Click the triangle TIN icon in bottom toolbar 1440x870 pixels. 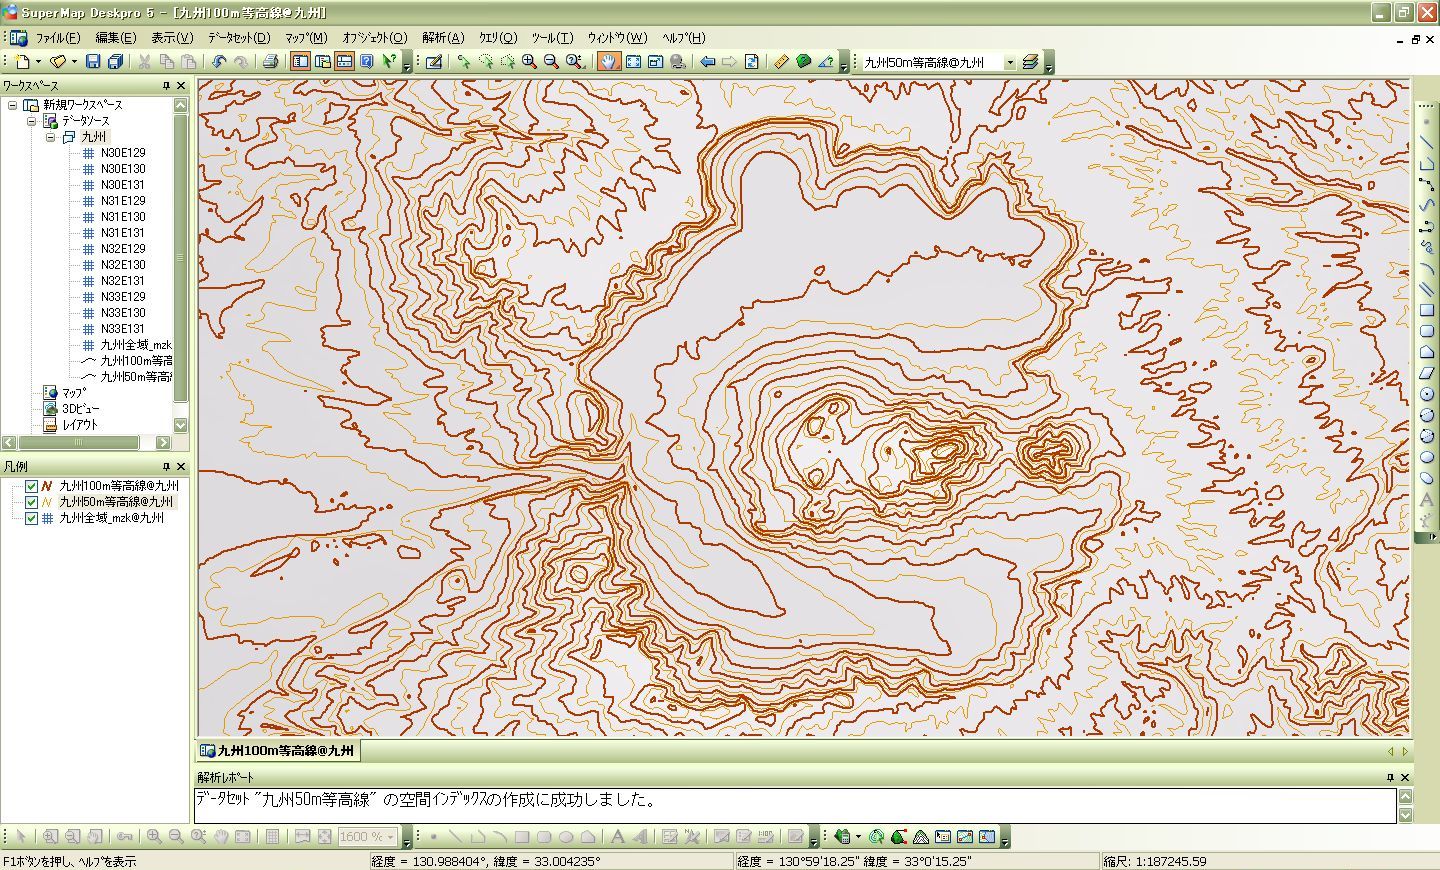click(920, 837)
